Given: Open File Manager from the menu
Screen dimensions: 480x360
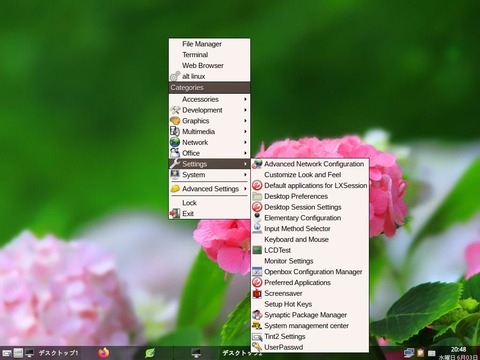Looking at the screenshot, I should [209, 44].
